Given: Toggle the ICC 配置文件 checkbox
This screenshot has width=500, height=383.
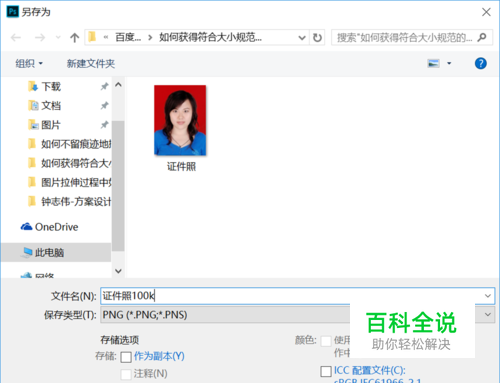Looking at the screenshot, I should [326, 371].
